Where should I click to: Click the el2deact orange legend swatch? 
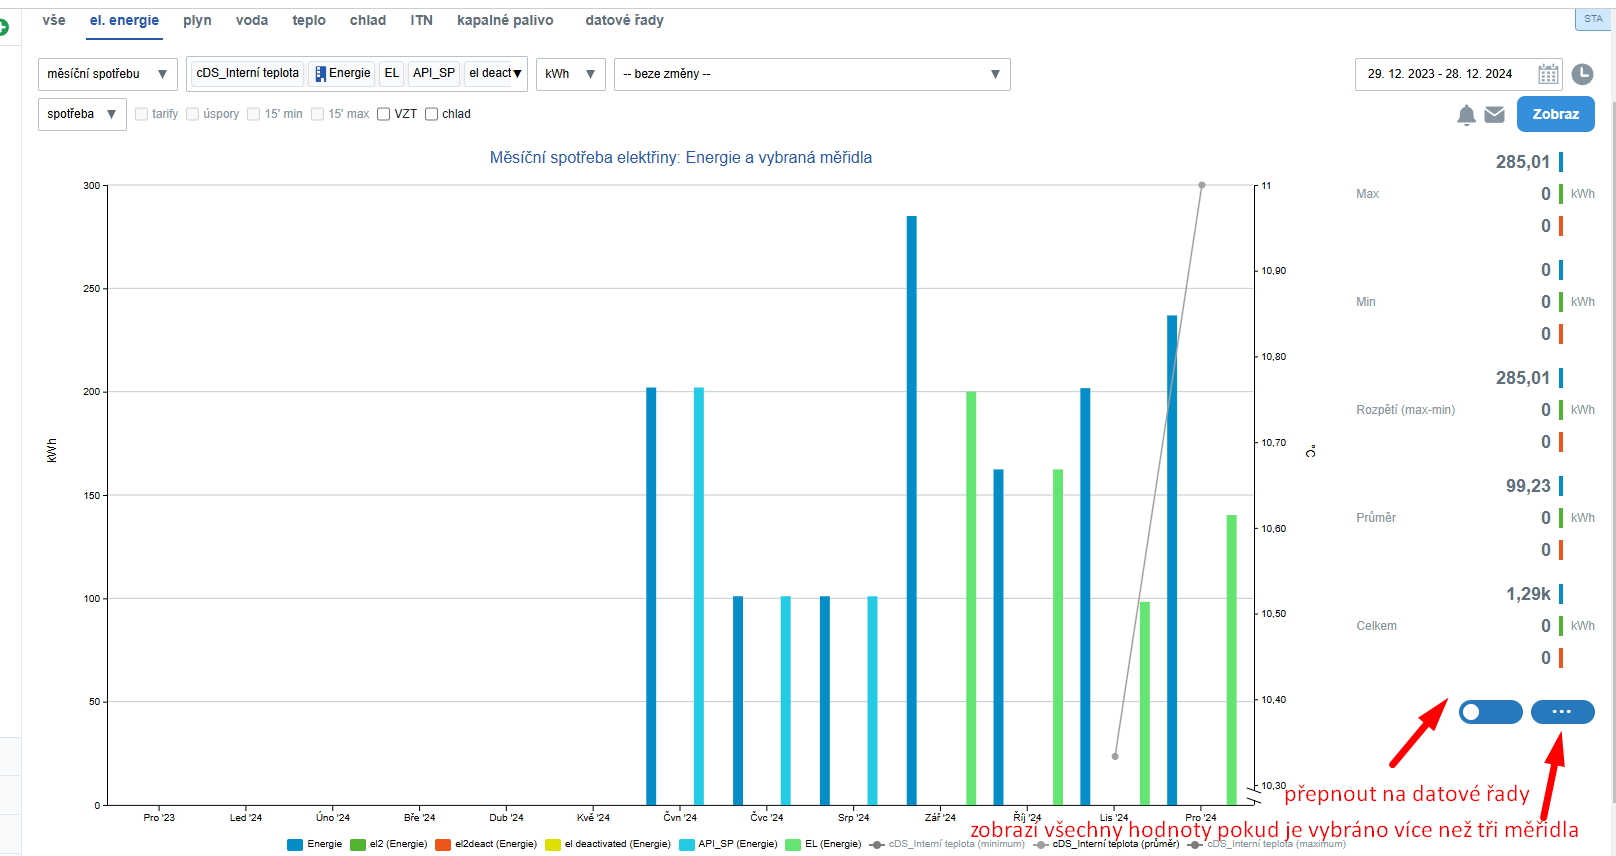click(x=443, y=844)
